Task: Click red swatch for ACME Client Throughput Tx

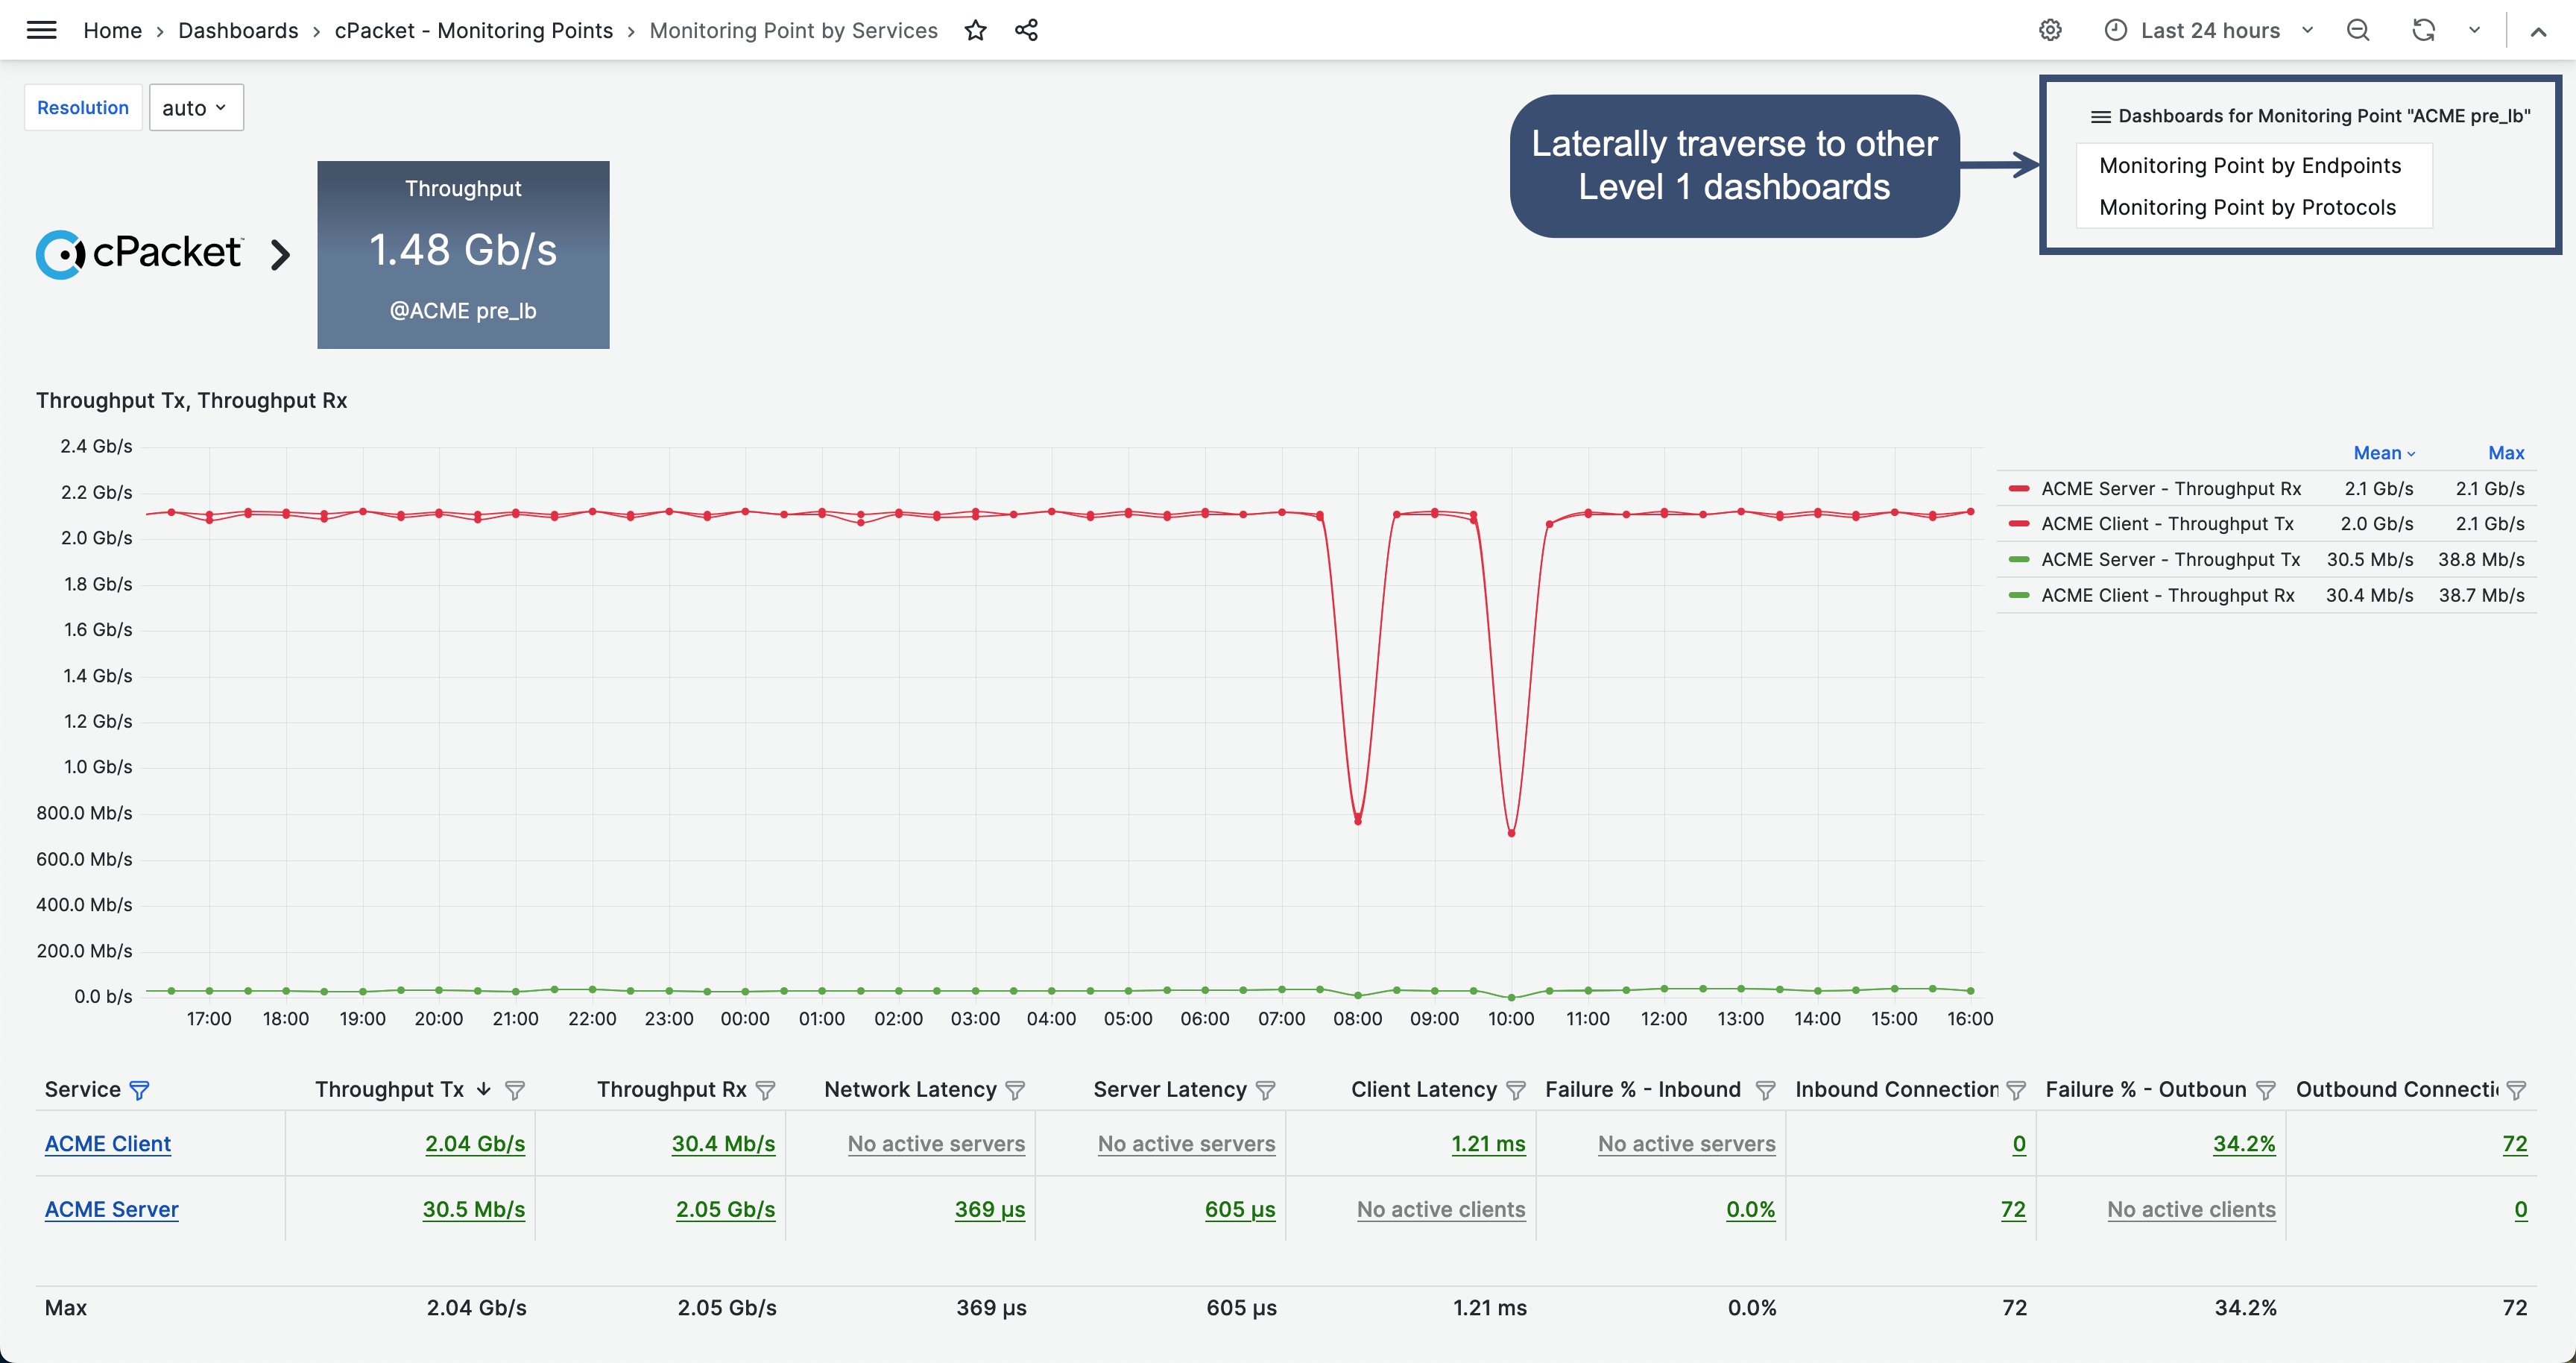Action: point(2018,523)
